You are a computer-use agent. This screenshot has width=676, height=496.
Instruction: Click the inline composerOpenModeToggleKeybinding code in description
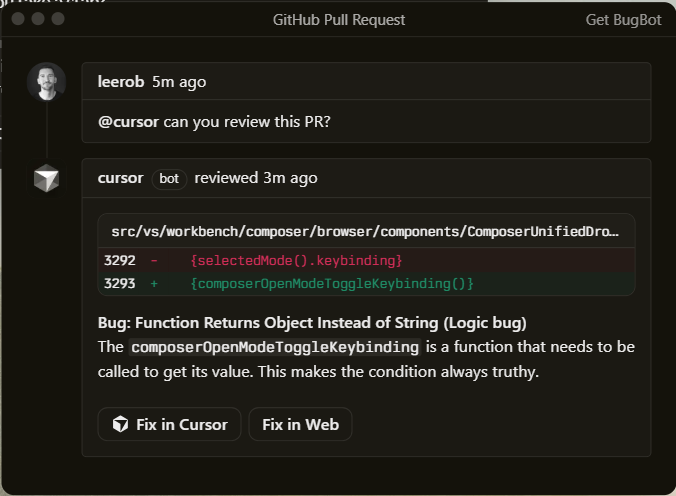(274, 348)
